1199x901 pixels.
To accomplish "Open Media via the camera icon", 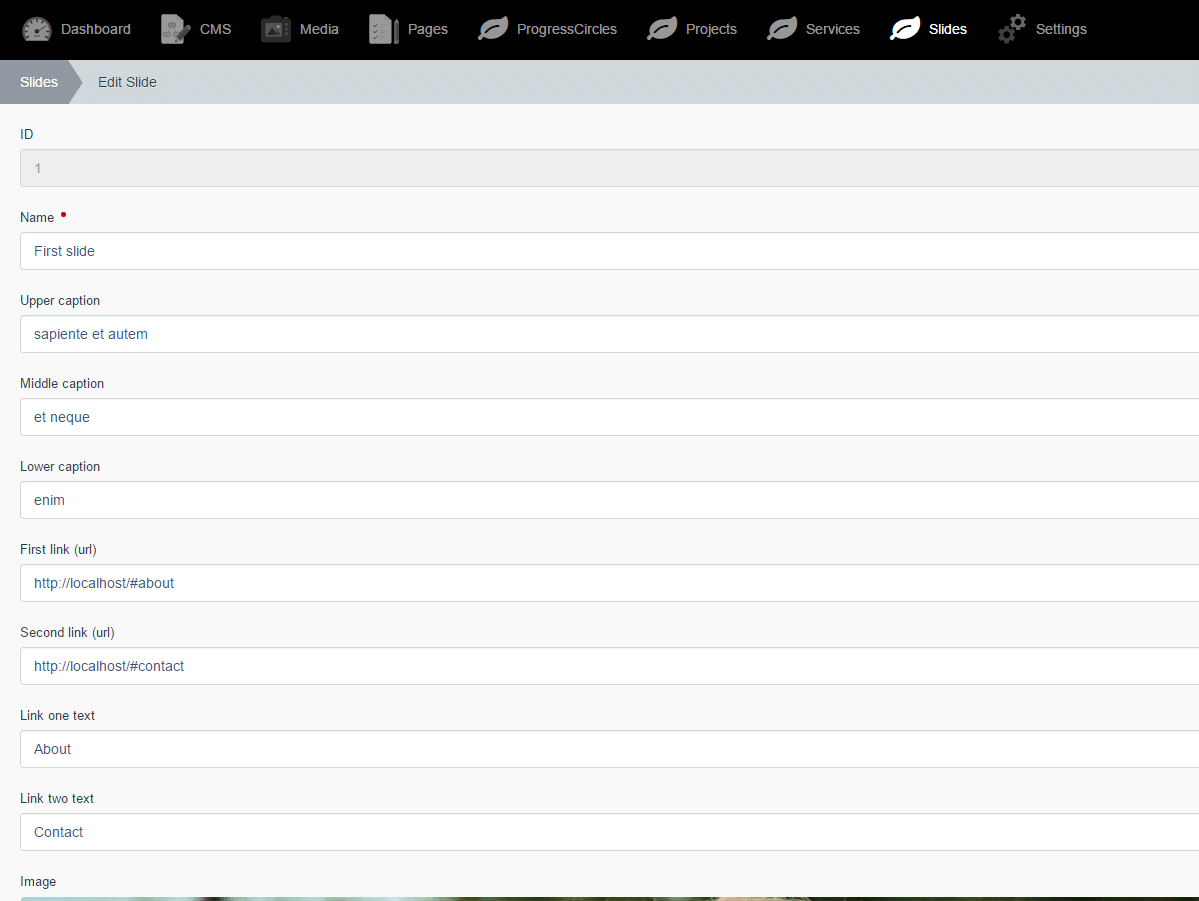I will coord(275,29).
